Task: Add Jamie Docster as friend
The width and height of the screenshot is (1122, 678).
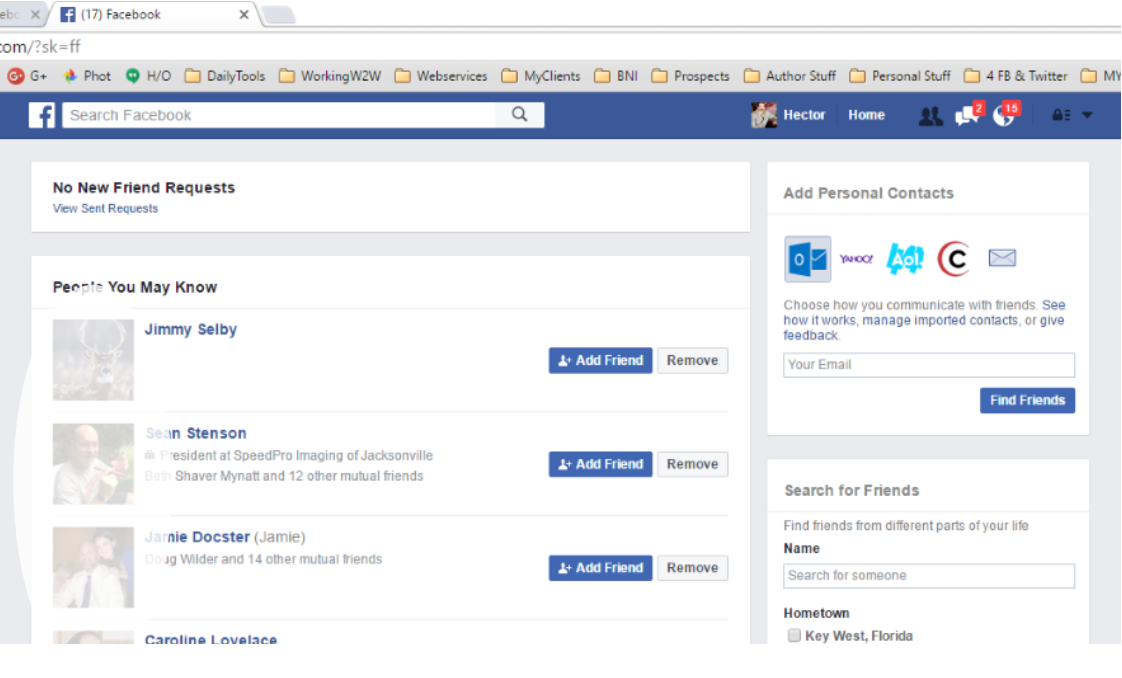Action: pos(600,568)
